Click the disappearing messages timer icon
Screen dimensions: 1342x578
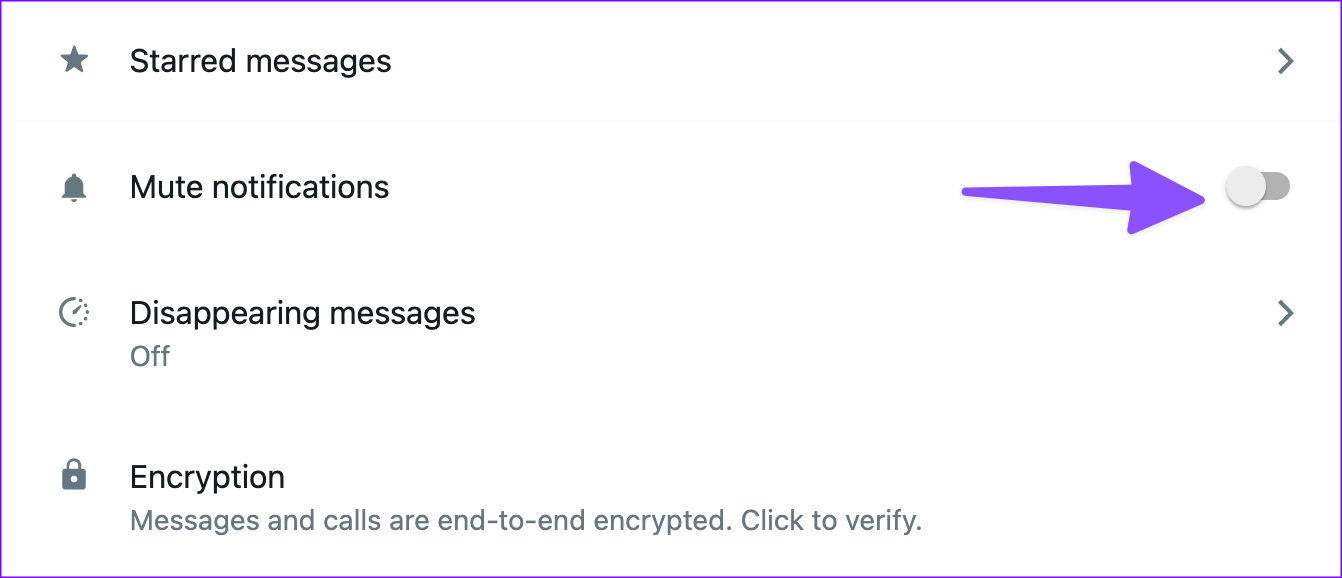point(74,313)
